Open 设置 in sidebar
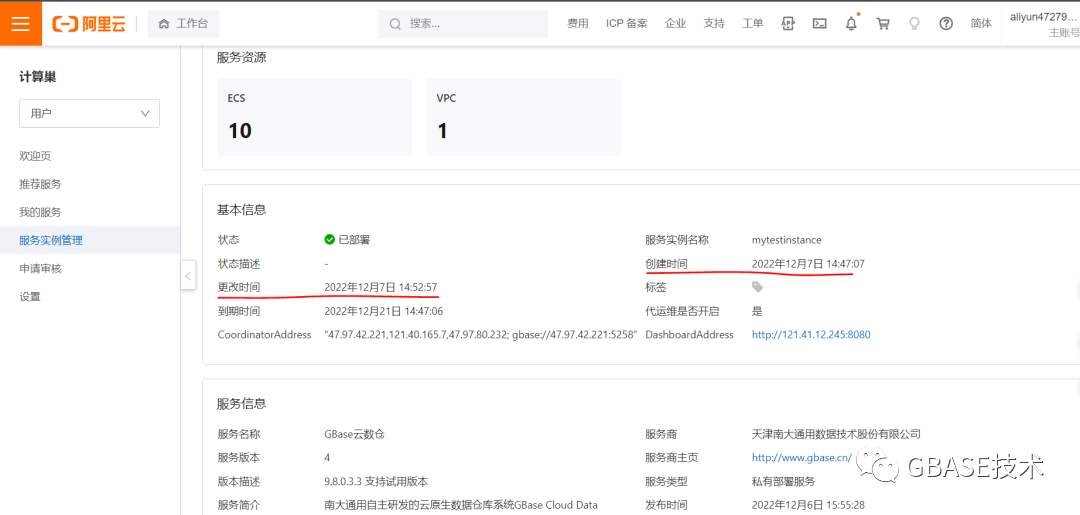 30,297
